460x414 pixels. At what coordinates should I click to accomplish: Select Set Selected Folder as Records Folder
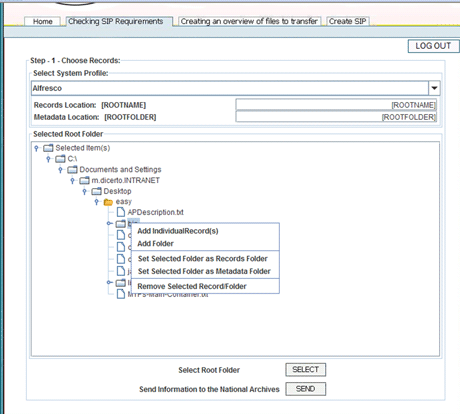pos(205,259)
